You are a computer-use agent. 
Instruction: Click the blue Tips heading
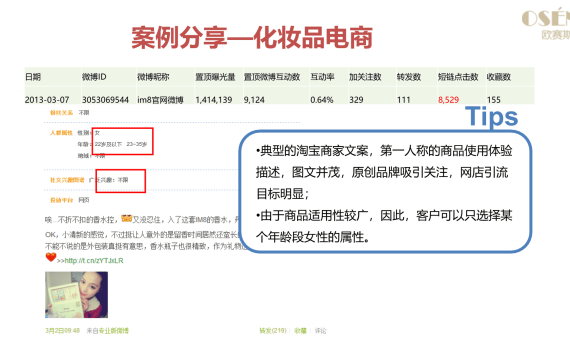point(491,117)
